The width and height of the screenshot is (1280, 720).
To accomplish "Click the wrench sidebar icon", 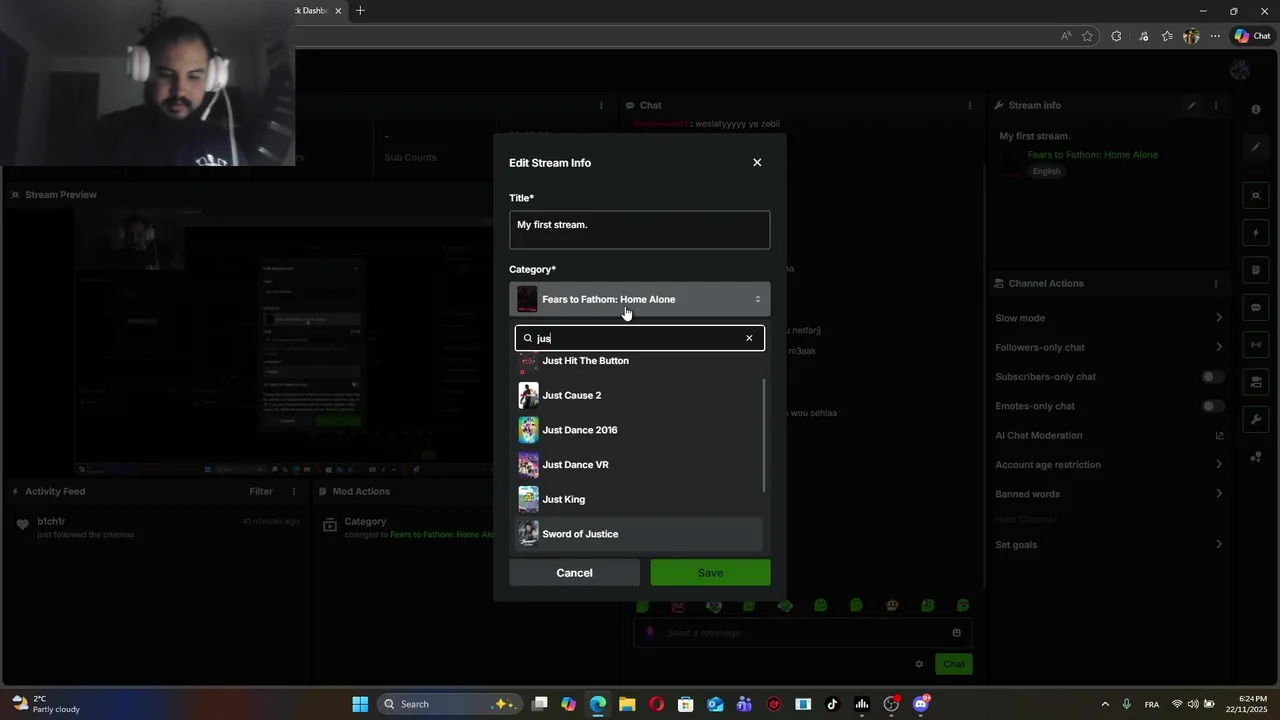I will [1256, 419].
